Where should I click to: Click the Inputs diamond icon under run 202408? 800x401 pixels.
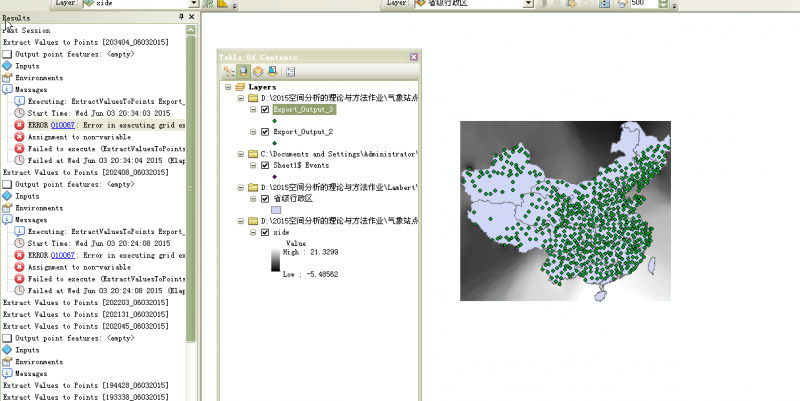7,196
